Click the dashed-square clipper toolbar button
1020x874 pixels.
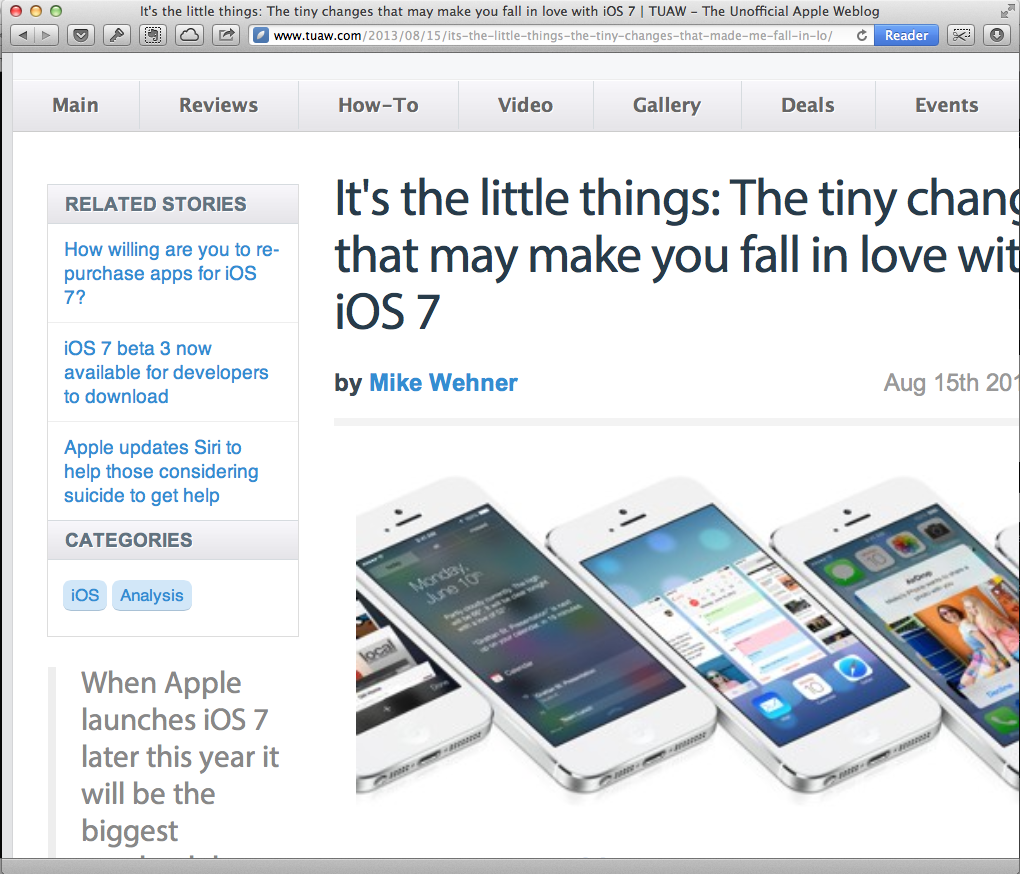pyautogui.click(x=154, y=35)
